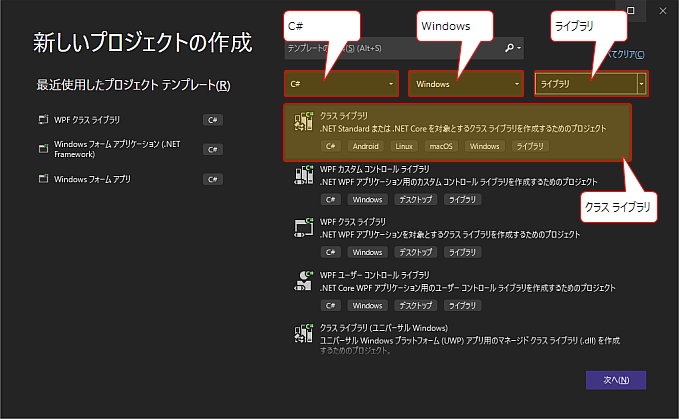679x419 pixels.
Task: Select クラス ライブラリ (ユニバーサル Windows) icon
Action: point(304,334)
